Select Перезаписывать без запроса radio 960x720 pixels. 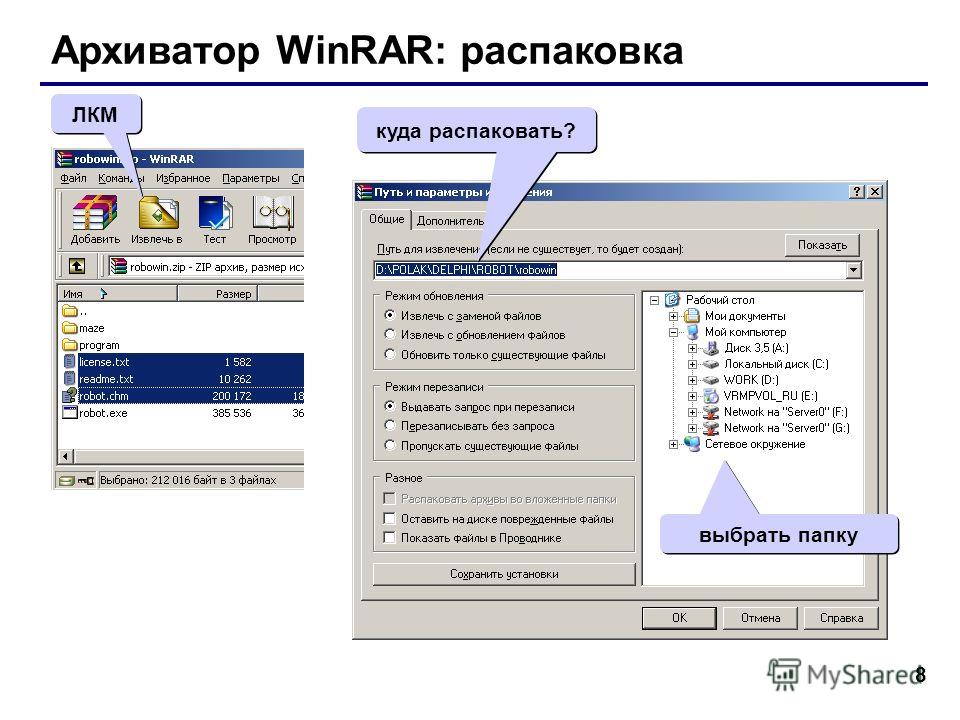pos(389,426)
